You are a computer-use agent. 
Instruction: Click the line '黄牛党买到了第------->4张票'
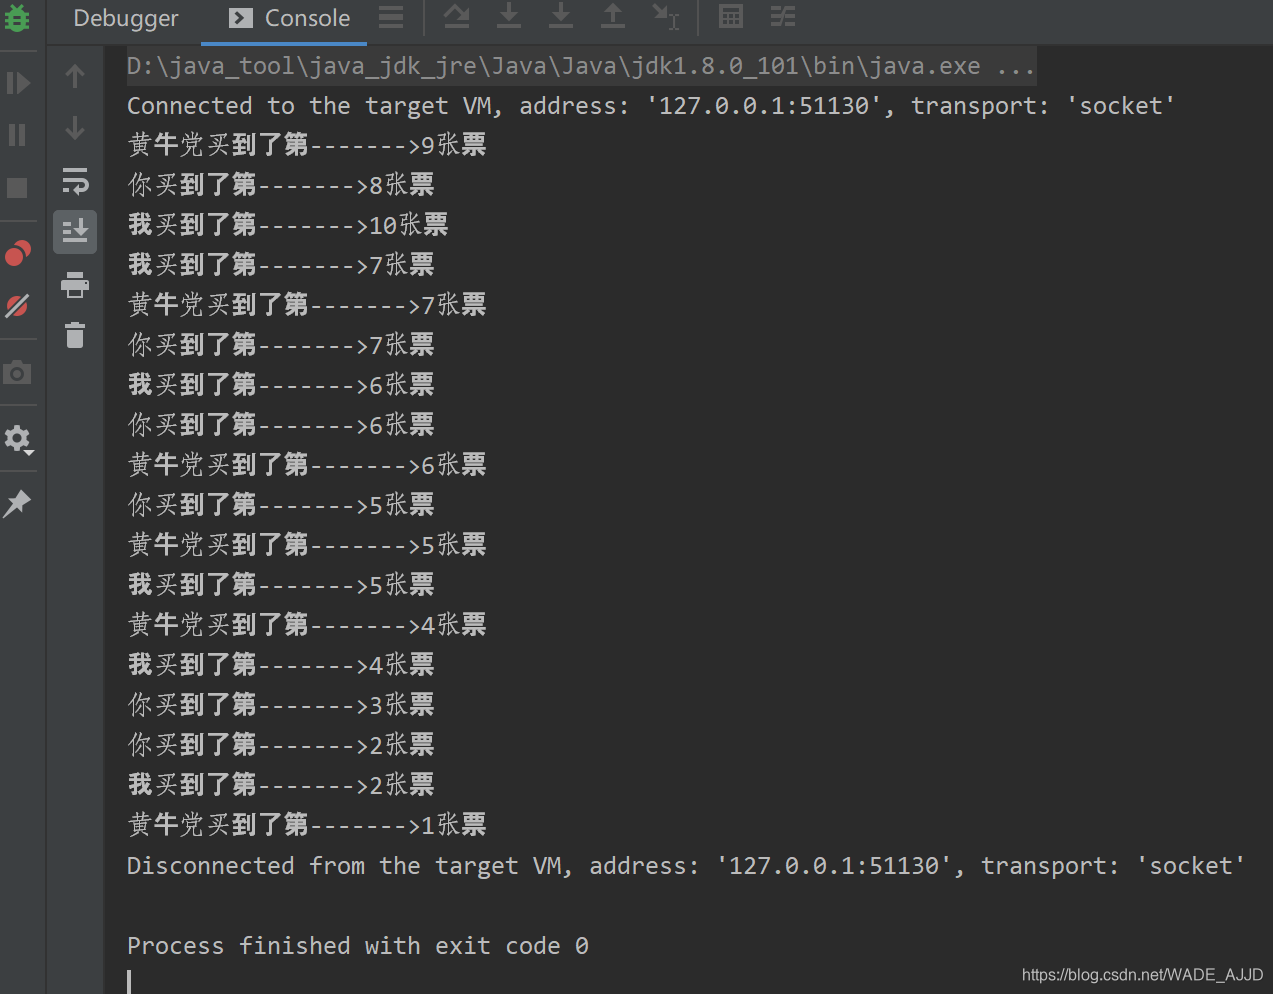click(x=307, y=625)
